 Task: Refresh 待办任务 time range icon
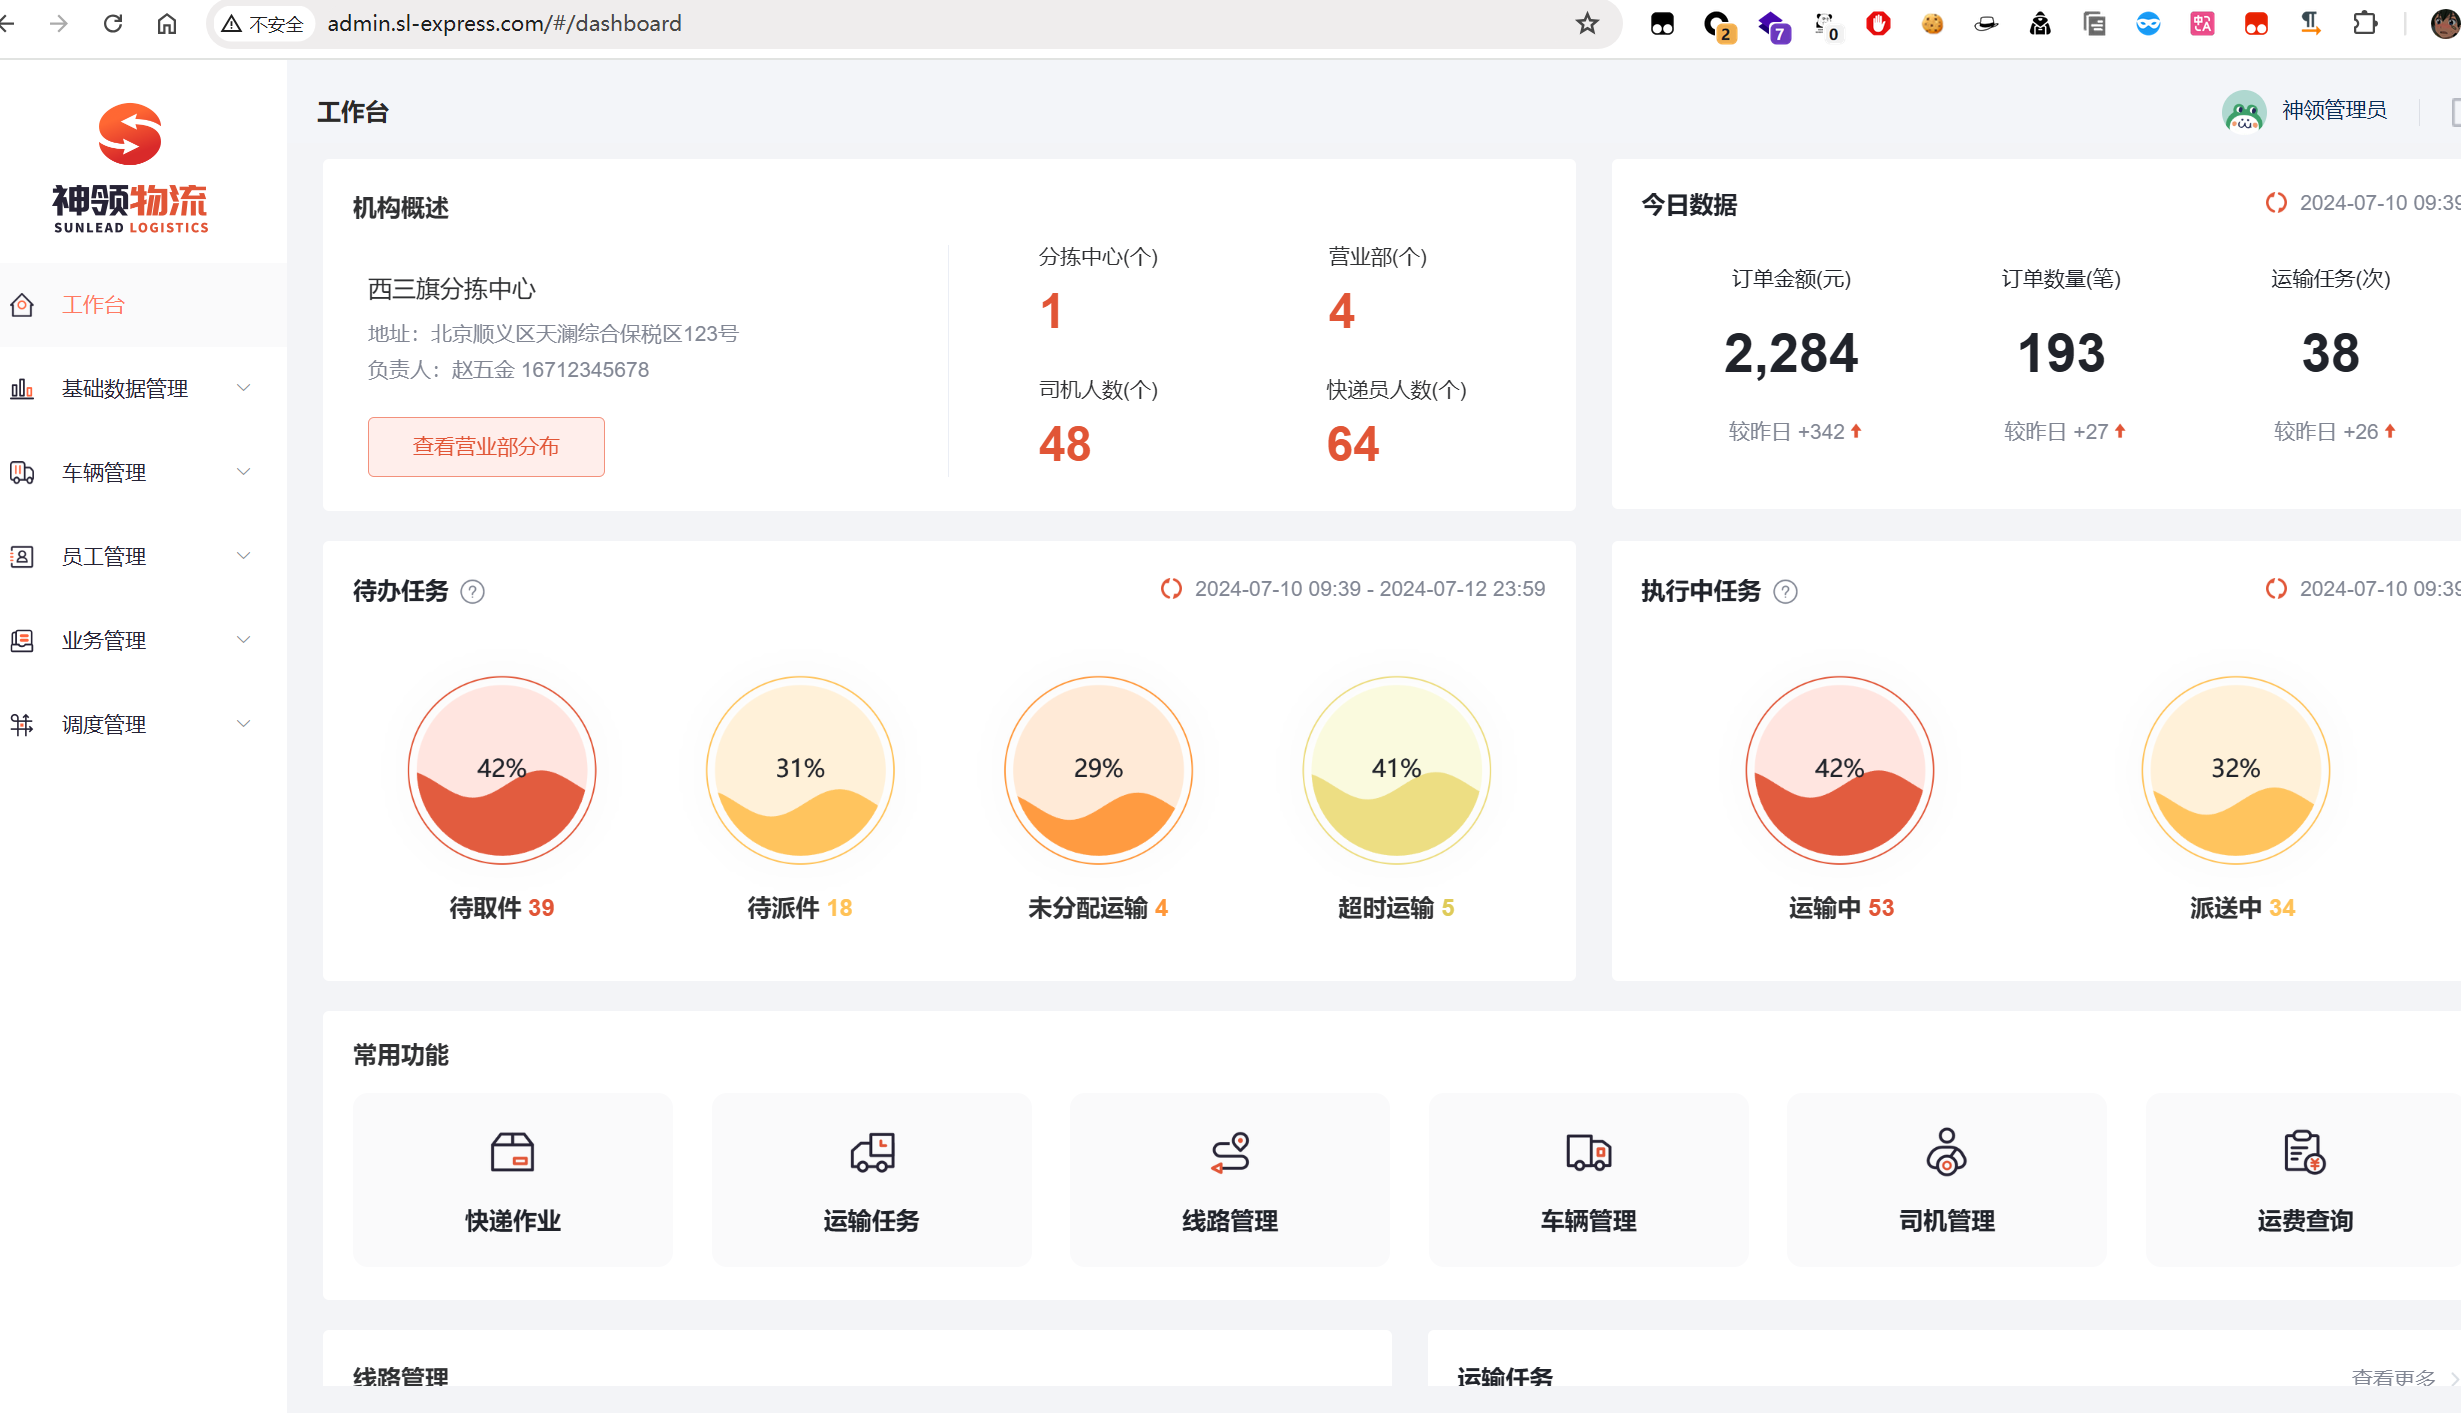click(x=1171, y=589)
